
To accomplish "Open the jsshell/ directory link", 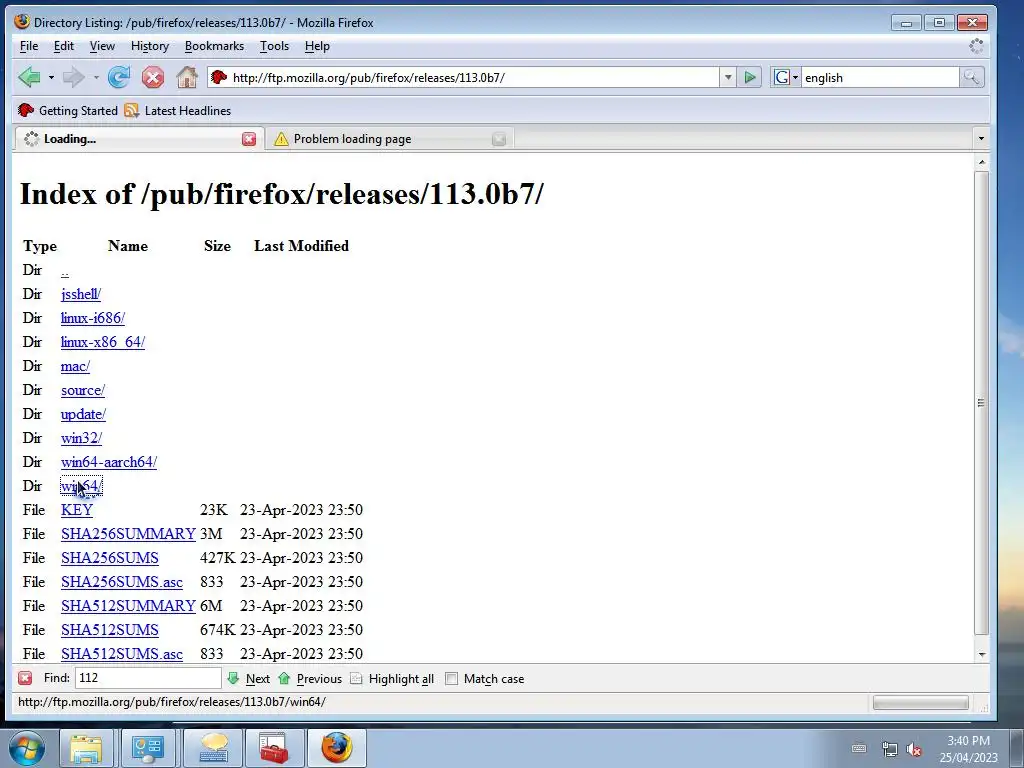I will (x=81, y=294).
